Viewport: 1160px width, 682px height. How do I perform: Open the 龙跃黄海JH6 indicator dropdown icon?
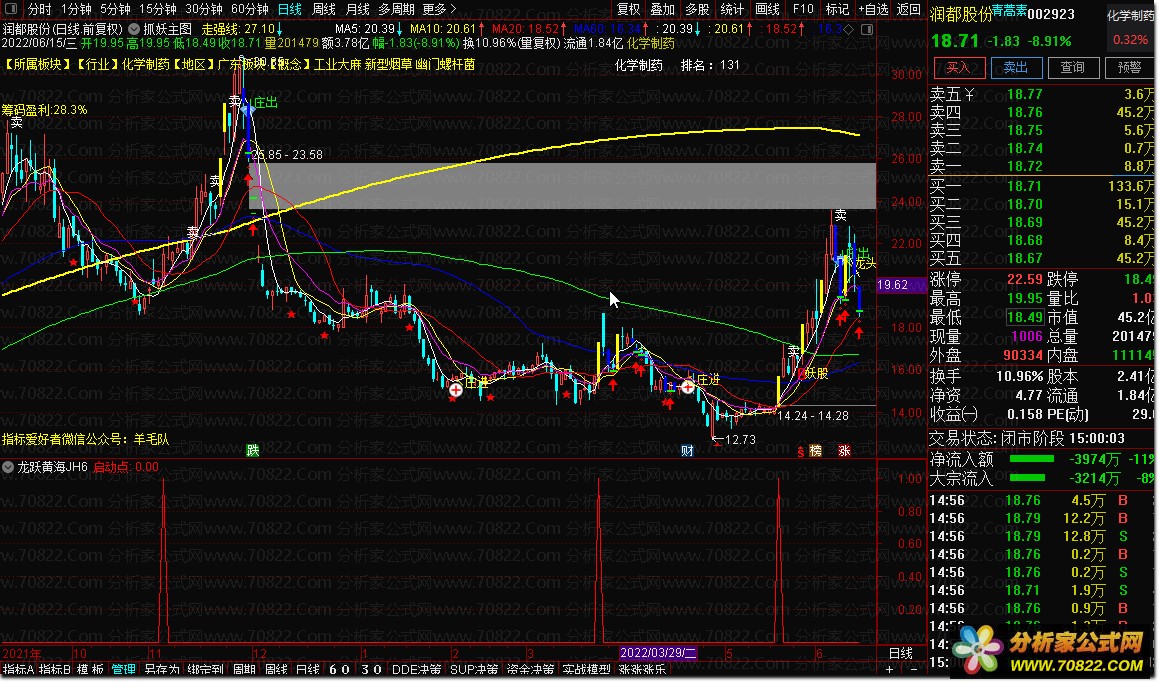[x=8, y=467]
